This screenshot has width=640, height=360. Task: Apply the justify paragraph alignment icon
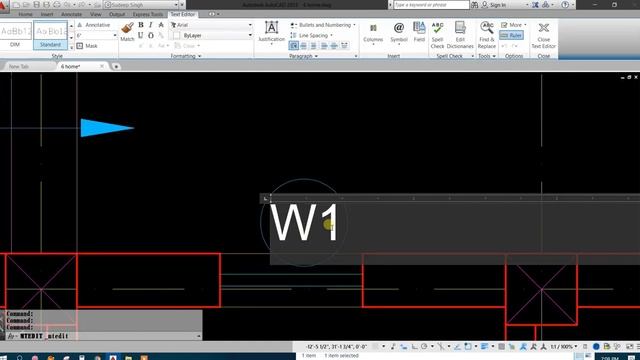pyautogui.click(x=334, y=46)
